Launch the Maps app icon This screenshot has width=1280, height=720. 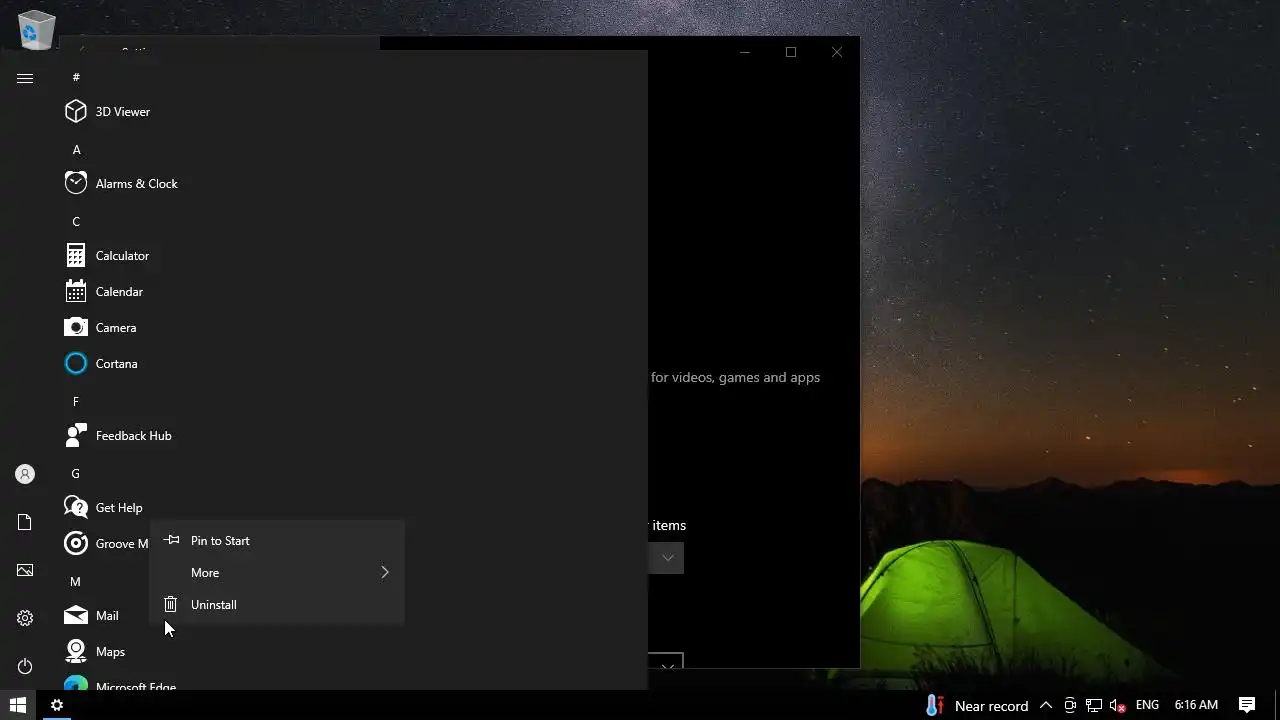[76, 652]
